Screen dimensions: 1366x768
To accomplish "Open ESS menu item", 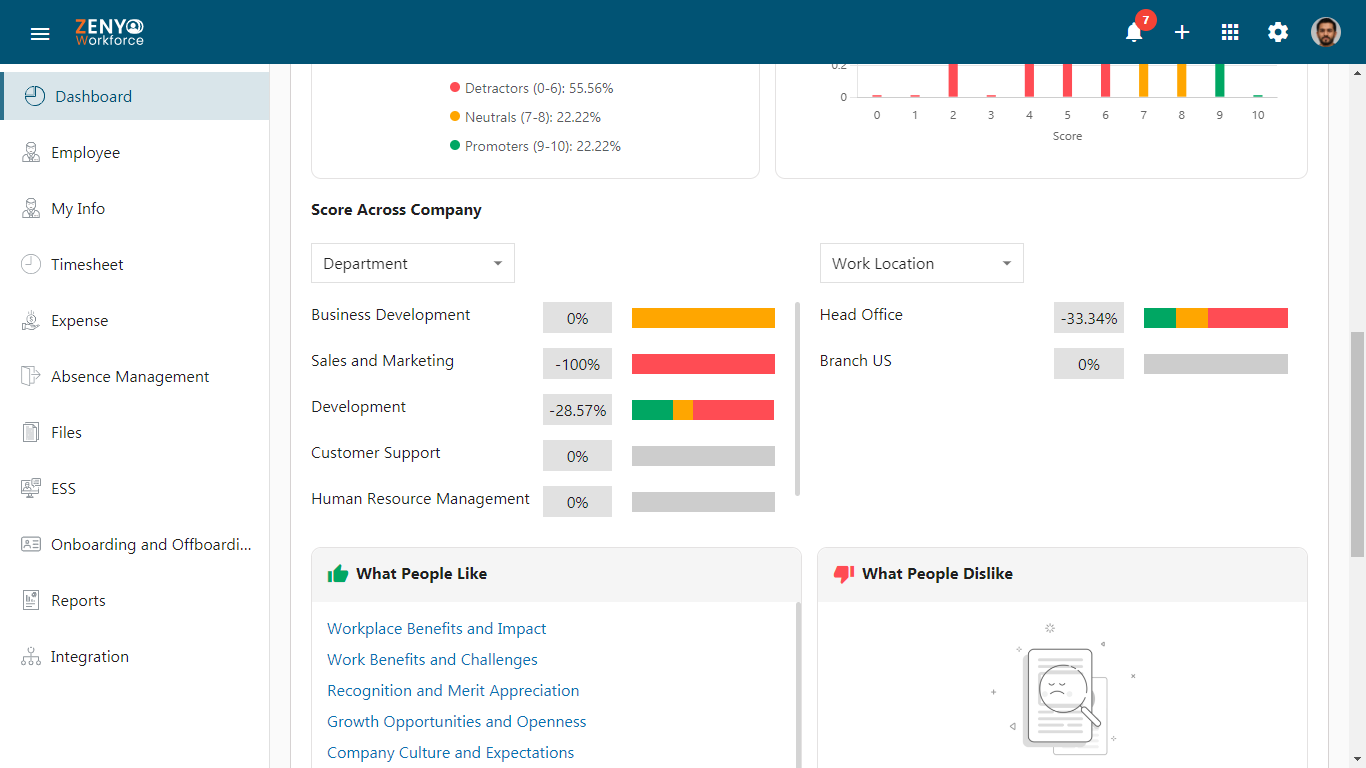I will [135, 488].
